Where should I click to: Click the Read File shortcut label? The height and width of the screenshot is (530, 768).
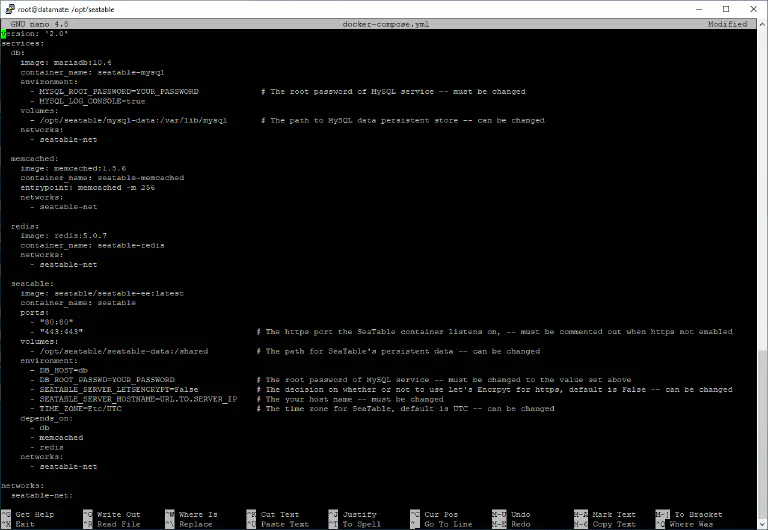[x=119, y=524]
